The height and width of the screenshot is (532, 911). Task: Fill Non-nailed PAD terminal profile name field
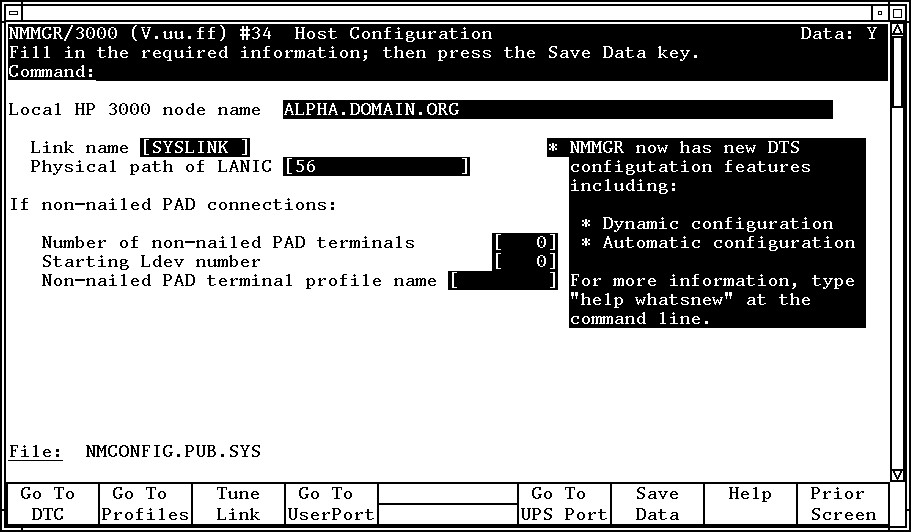[x=503, y=281]
